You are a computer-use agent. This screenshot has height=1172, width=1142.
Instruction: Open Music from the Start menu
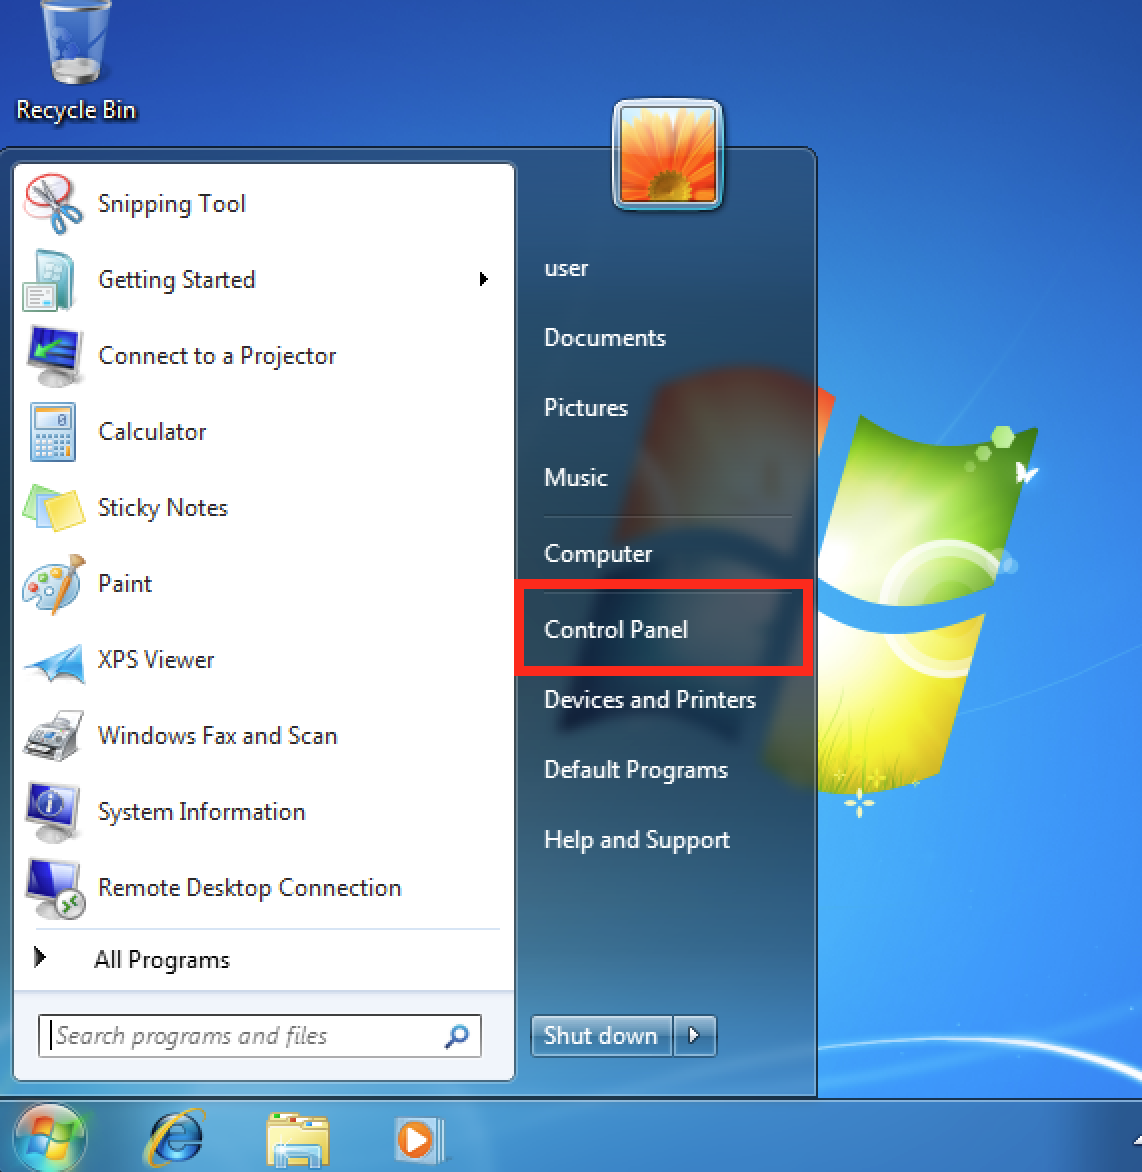575,478
